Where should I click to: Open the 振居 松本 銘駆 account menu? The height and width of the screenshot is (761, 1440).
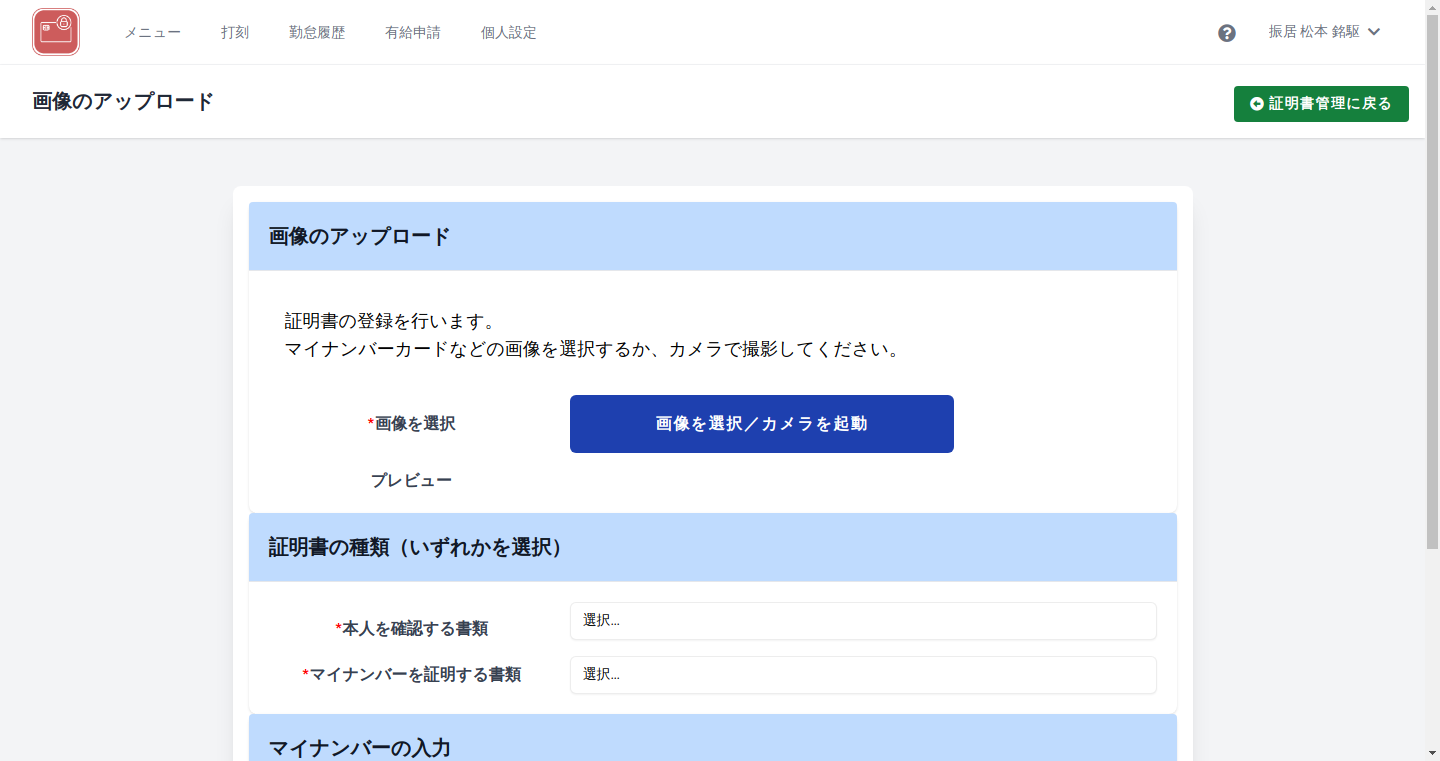click(1324, 32)
